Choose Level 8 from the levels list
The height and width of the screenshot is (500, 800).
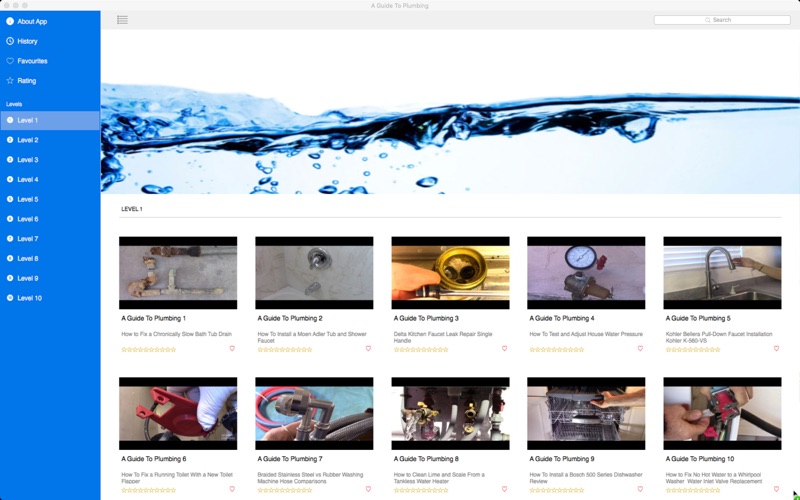click(x=50, y=258)
